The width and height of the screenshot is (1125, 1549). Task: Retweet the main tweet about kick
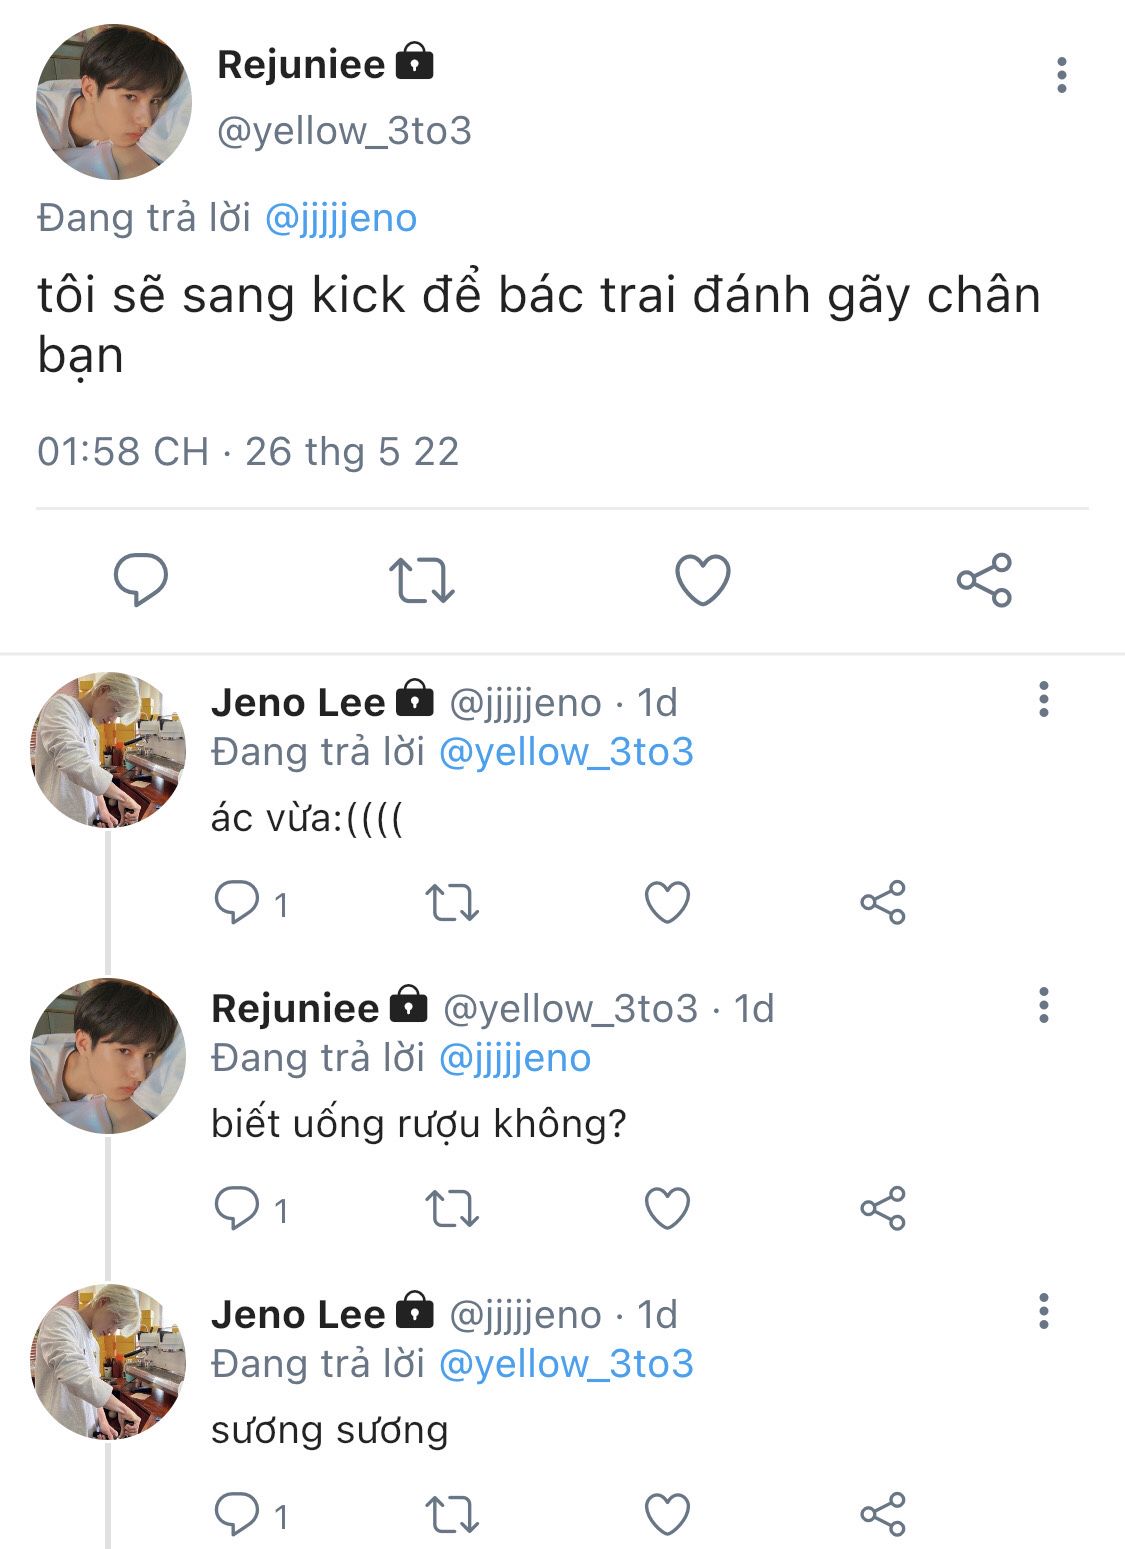421,581
